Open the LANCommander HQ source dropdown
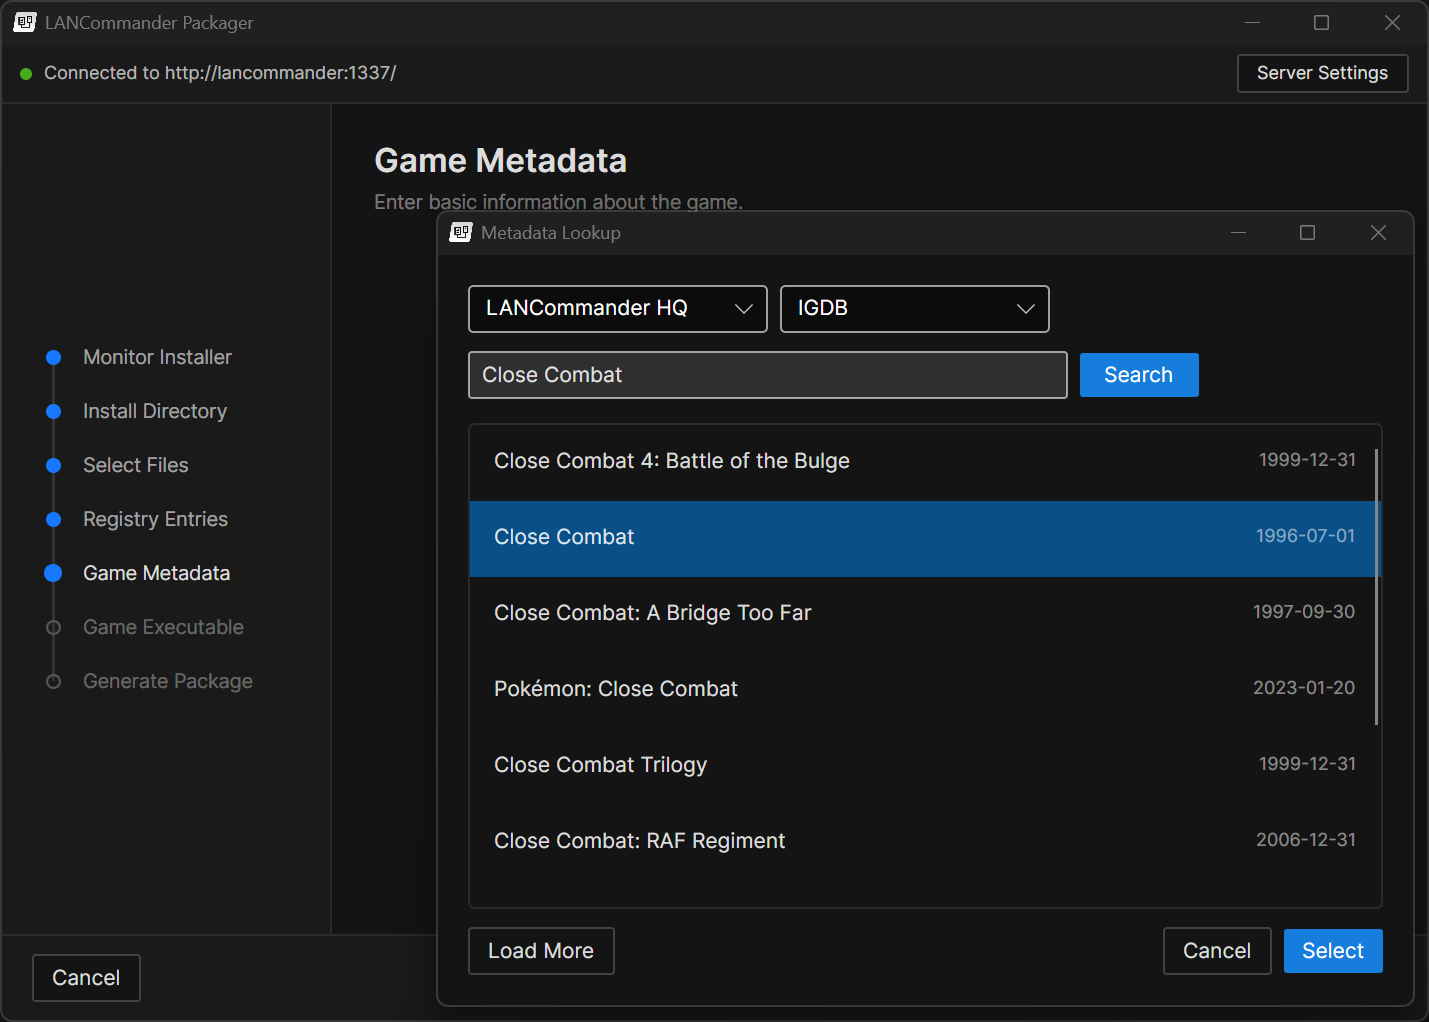This screenshot has height=1022, width=1429. 617,309
